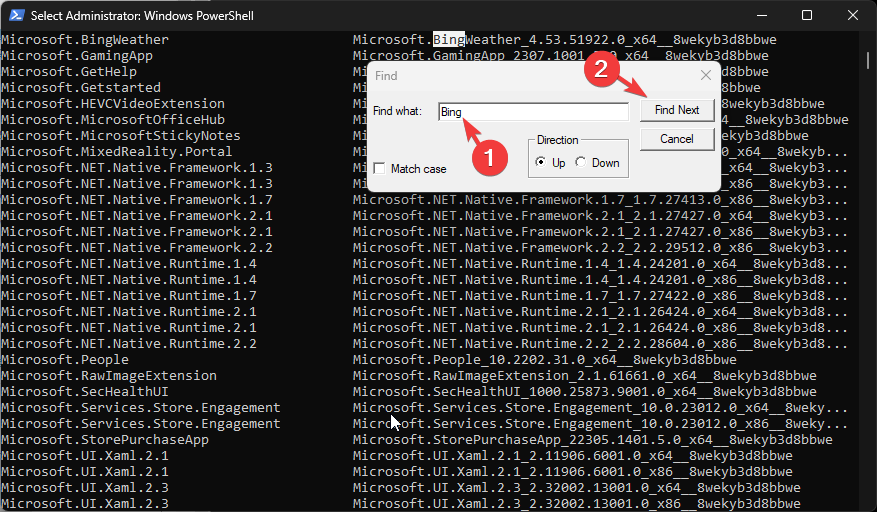This screenshot has width=877, height=512.
Task: Click Microsoft.SecHealthUI_1000.25873.9001.0_x64 package name
Action: click(x=585, y=392)
